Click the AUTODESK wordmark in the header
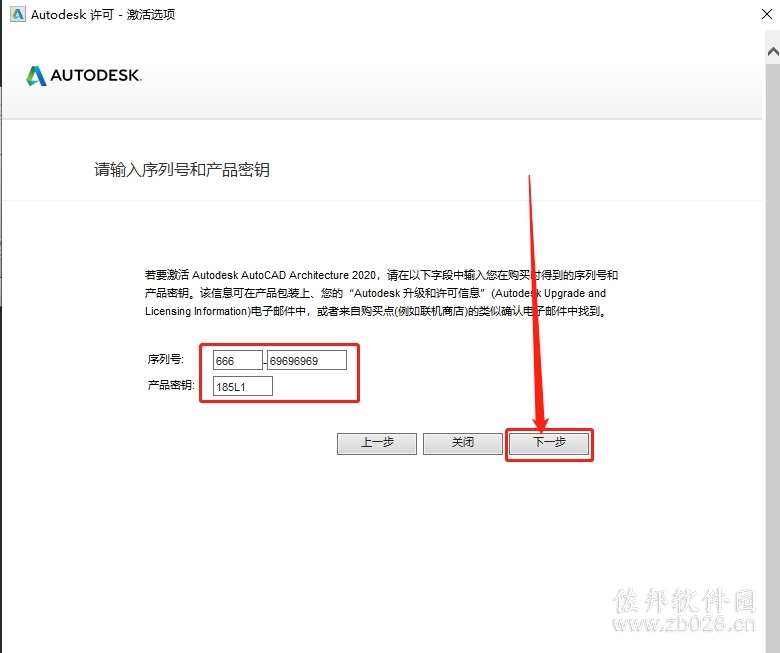The width and height of the screenshot is (780, 653). 96,76
